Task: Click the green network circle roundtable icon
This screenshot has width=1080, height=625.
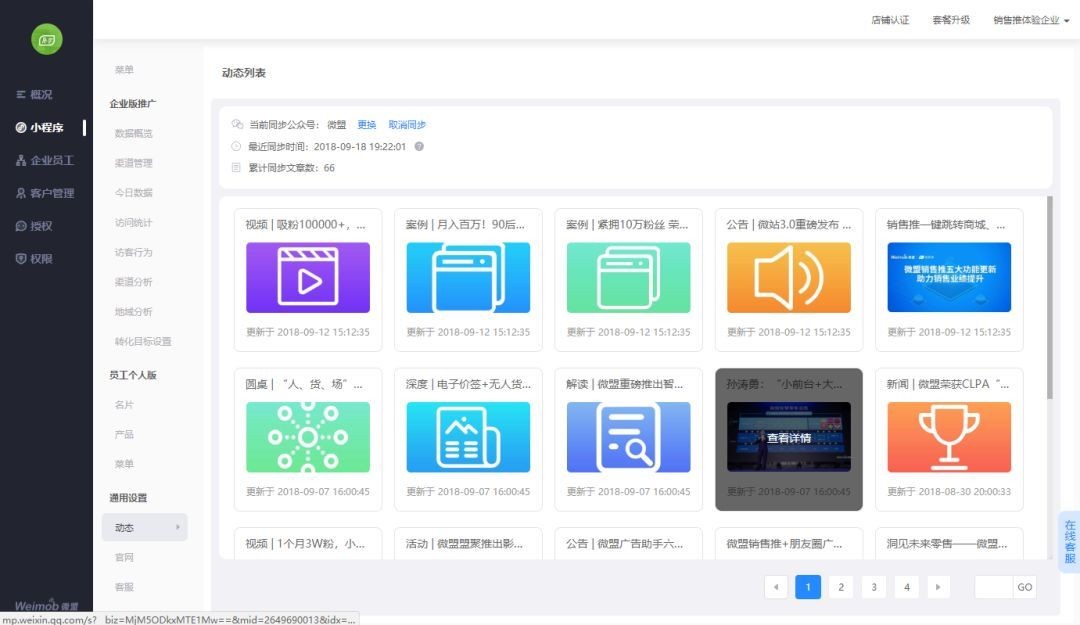Action: 308,437
